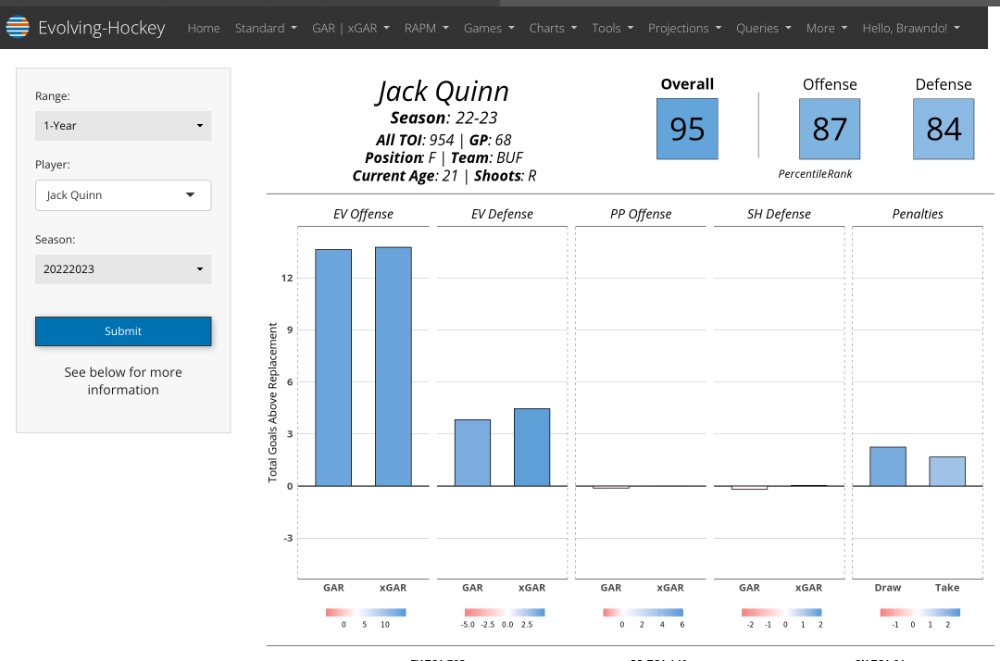Click the Penalties panel title
1000x661 pixels.
click(917, 214)
